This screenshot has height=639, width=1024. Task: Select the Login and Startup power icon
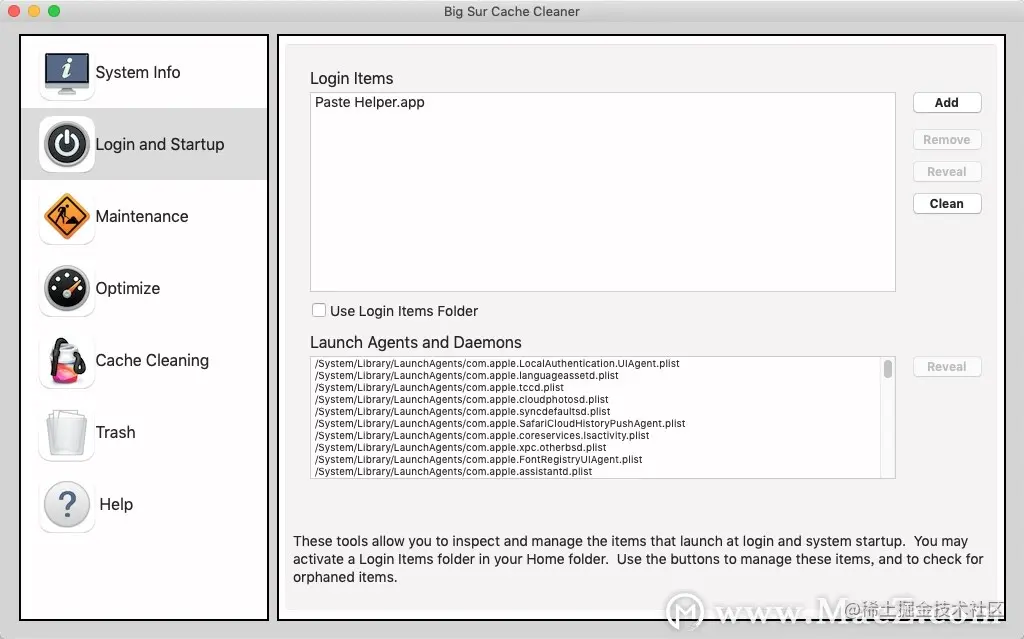point(67,144)
